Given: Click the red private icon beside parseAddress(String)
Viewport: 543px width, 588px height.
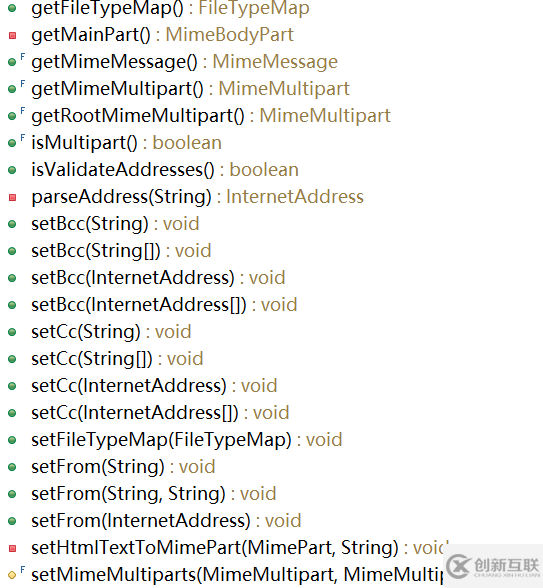Looking at the screenshot, I should [x=12, y=197].
